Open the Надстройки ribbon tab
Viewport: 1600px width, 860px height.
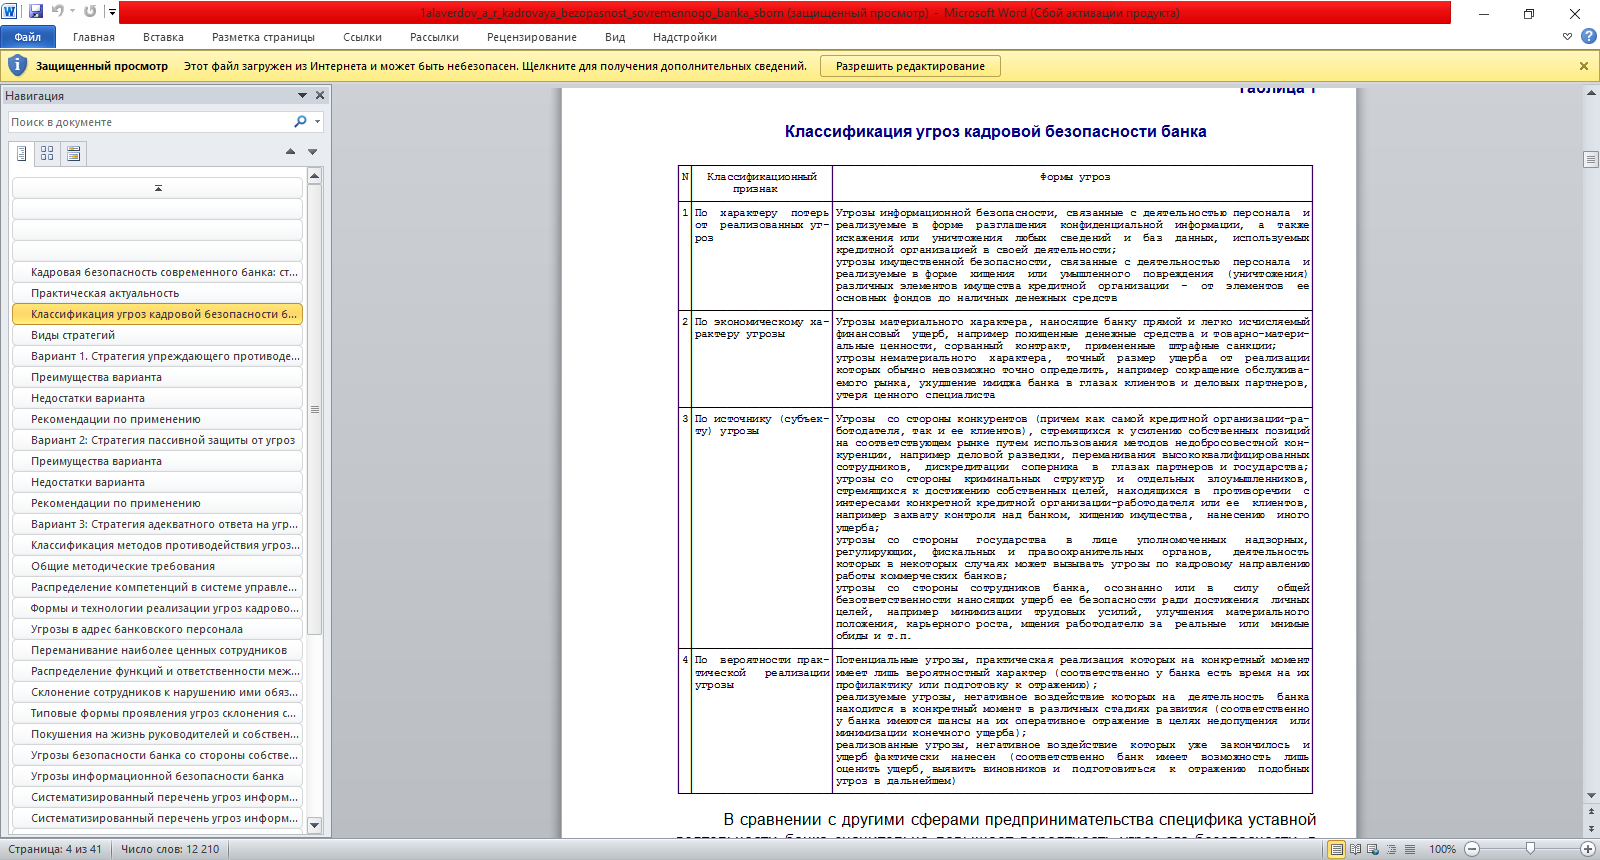685,37
